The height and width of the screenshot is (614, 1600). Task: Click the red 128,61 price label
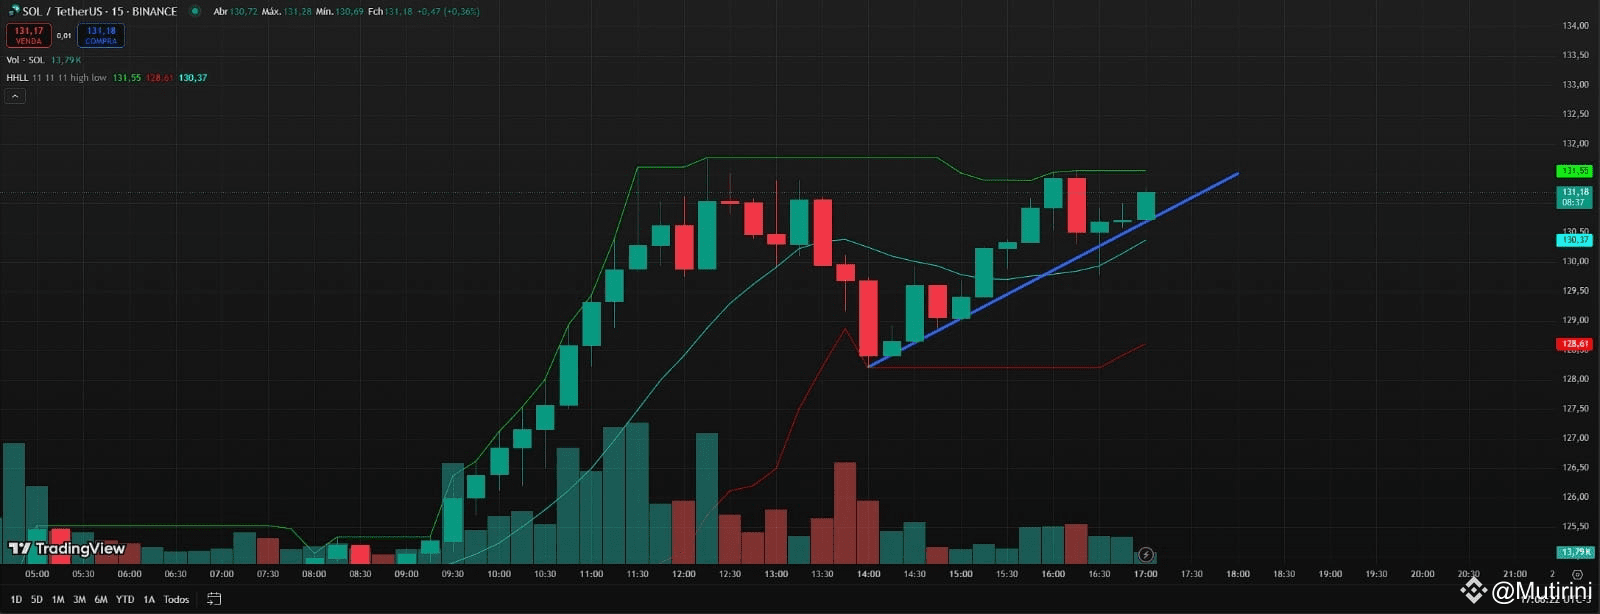tap(1575, 344)
